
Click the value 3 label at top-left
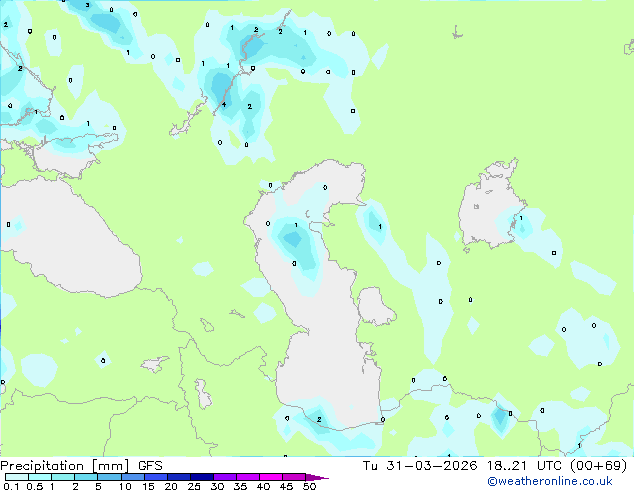coord(87,5)
